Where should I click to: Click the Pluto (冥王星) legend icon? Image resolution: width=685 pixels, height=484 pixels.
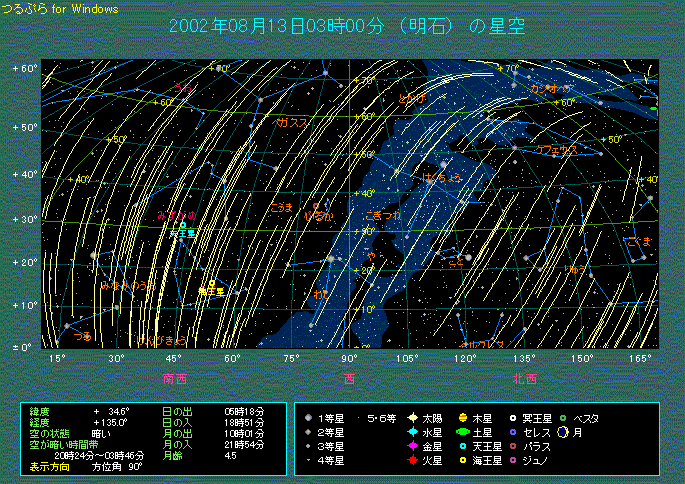coord(513,417)
